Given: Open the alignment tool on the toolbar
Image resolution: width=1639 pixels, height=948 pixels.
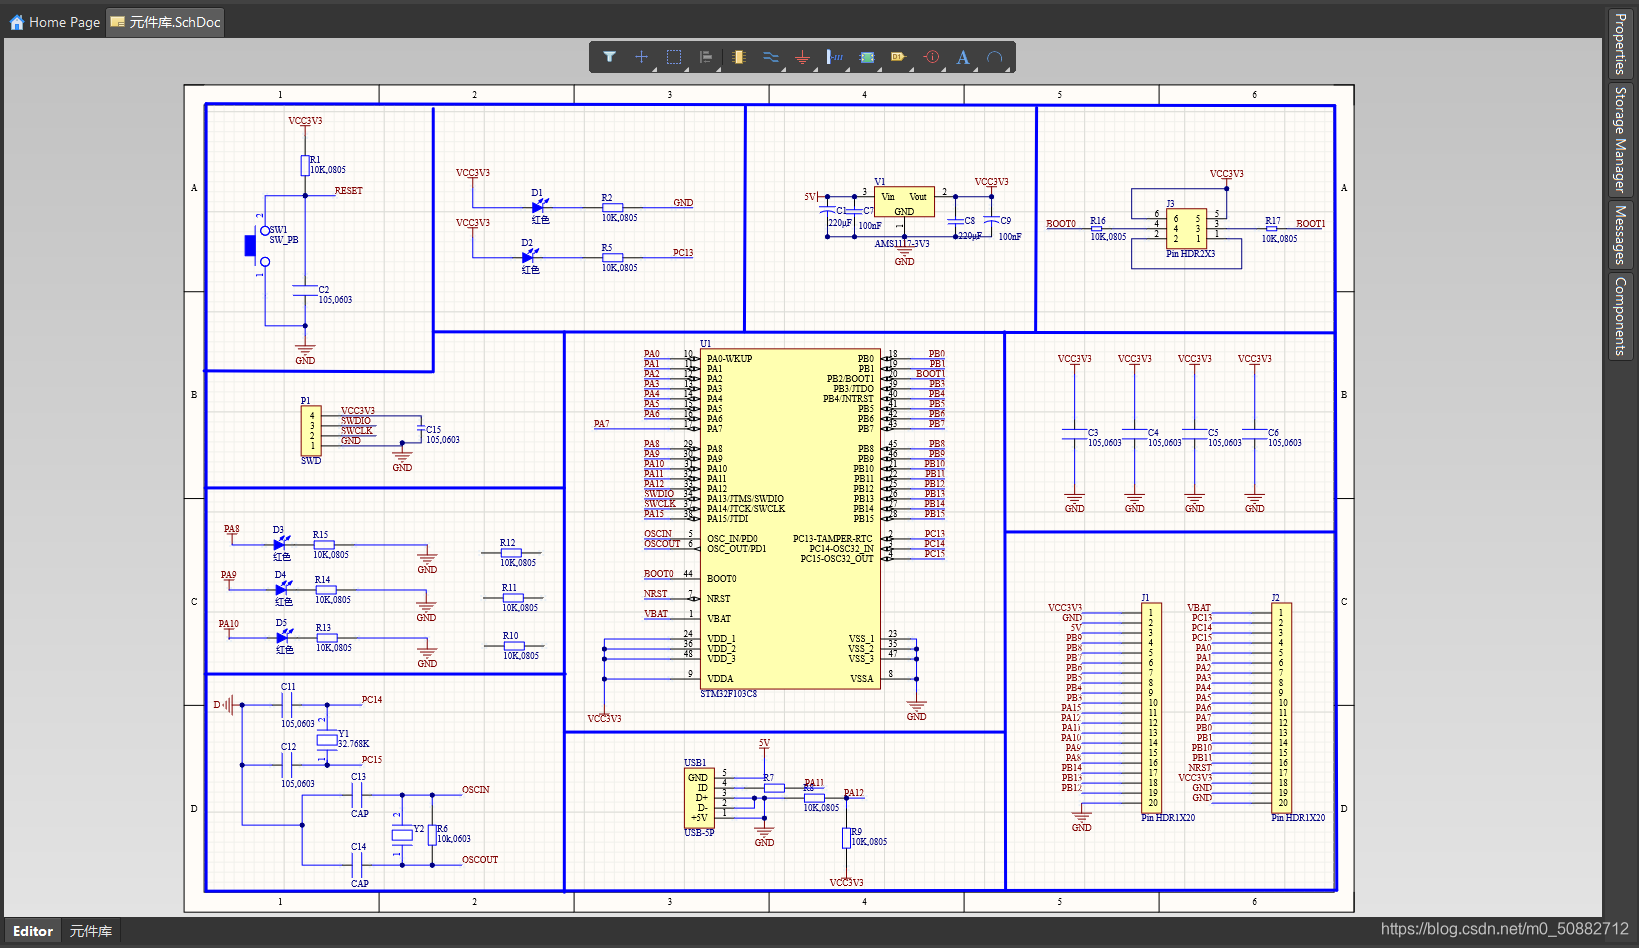Looking at the screenshot, I should (705, 57).
